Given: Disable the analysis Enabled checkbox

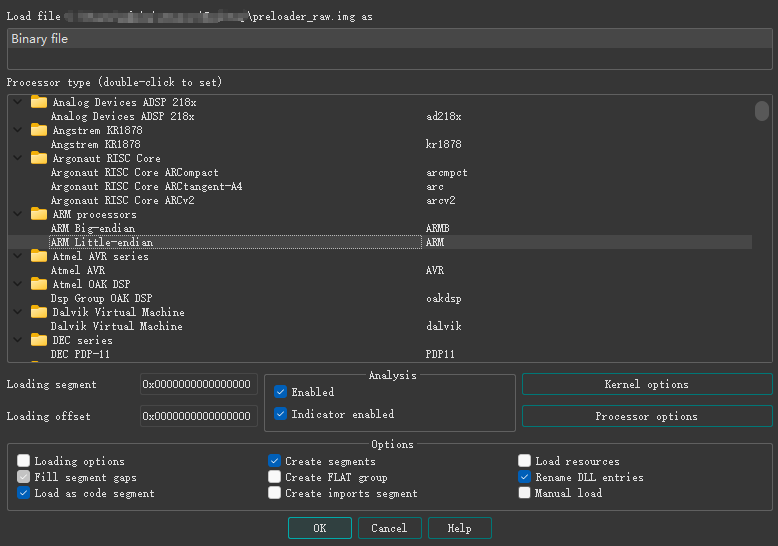Looking at the screenshot, I should (x=281, y=392).
